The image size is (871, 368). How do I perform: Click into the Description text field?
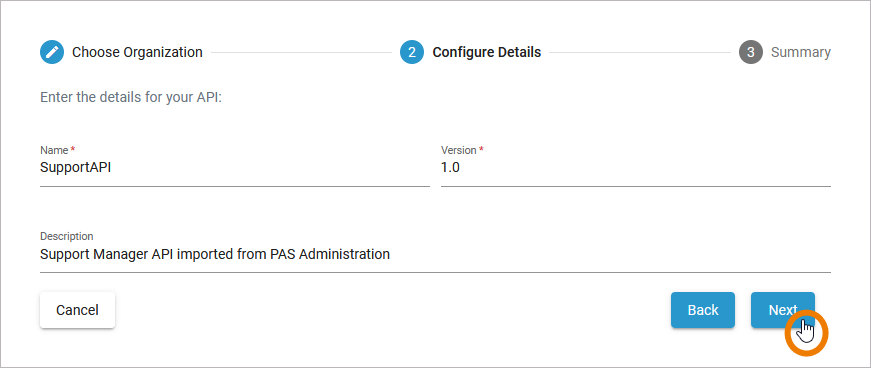pos(436,255)
